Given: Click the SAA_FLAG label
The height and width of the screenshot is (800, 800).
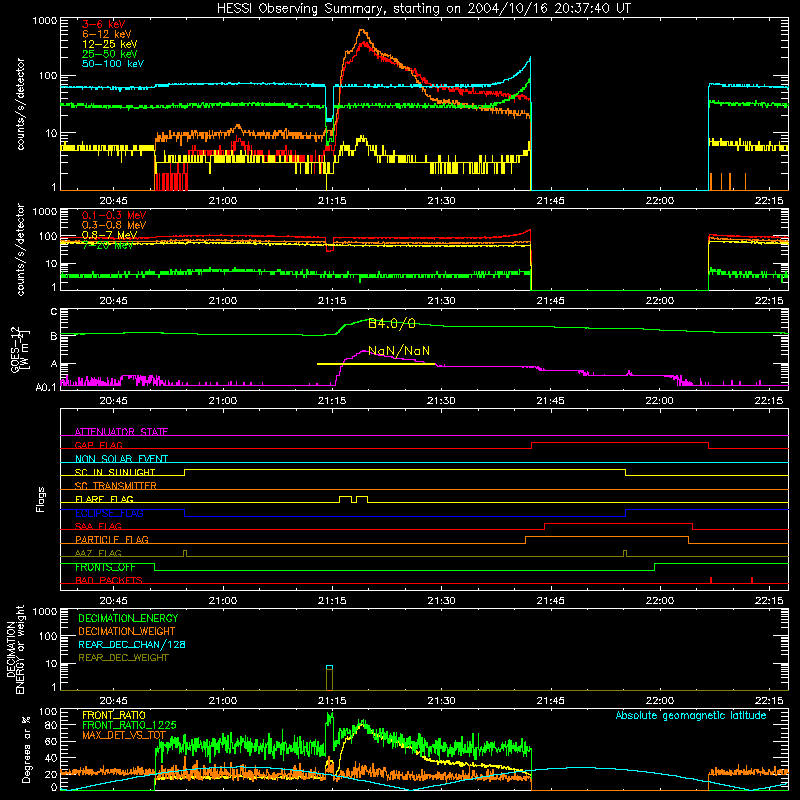Looking at the screenshot, I should pyautogui.click(x=98, y=526).
